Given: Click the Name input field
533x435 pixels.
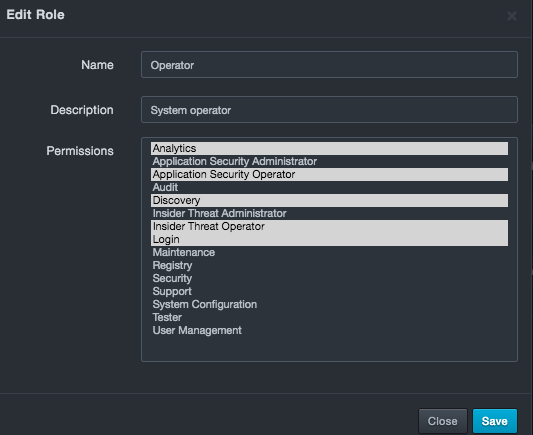Looking at the screenshot, I should [x=329, y=65].
